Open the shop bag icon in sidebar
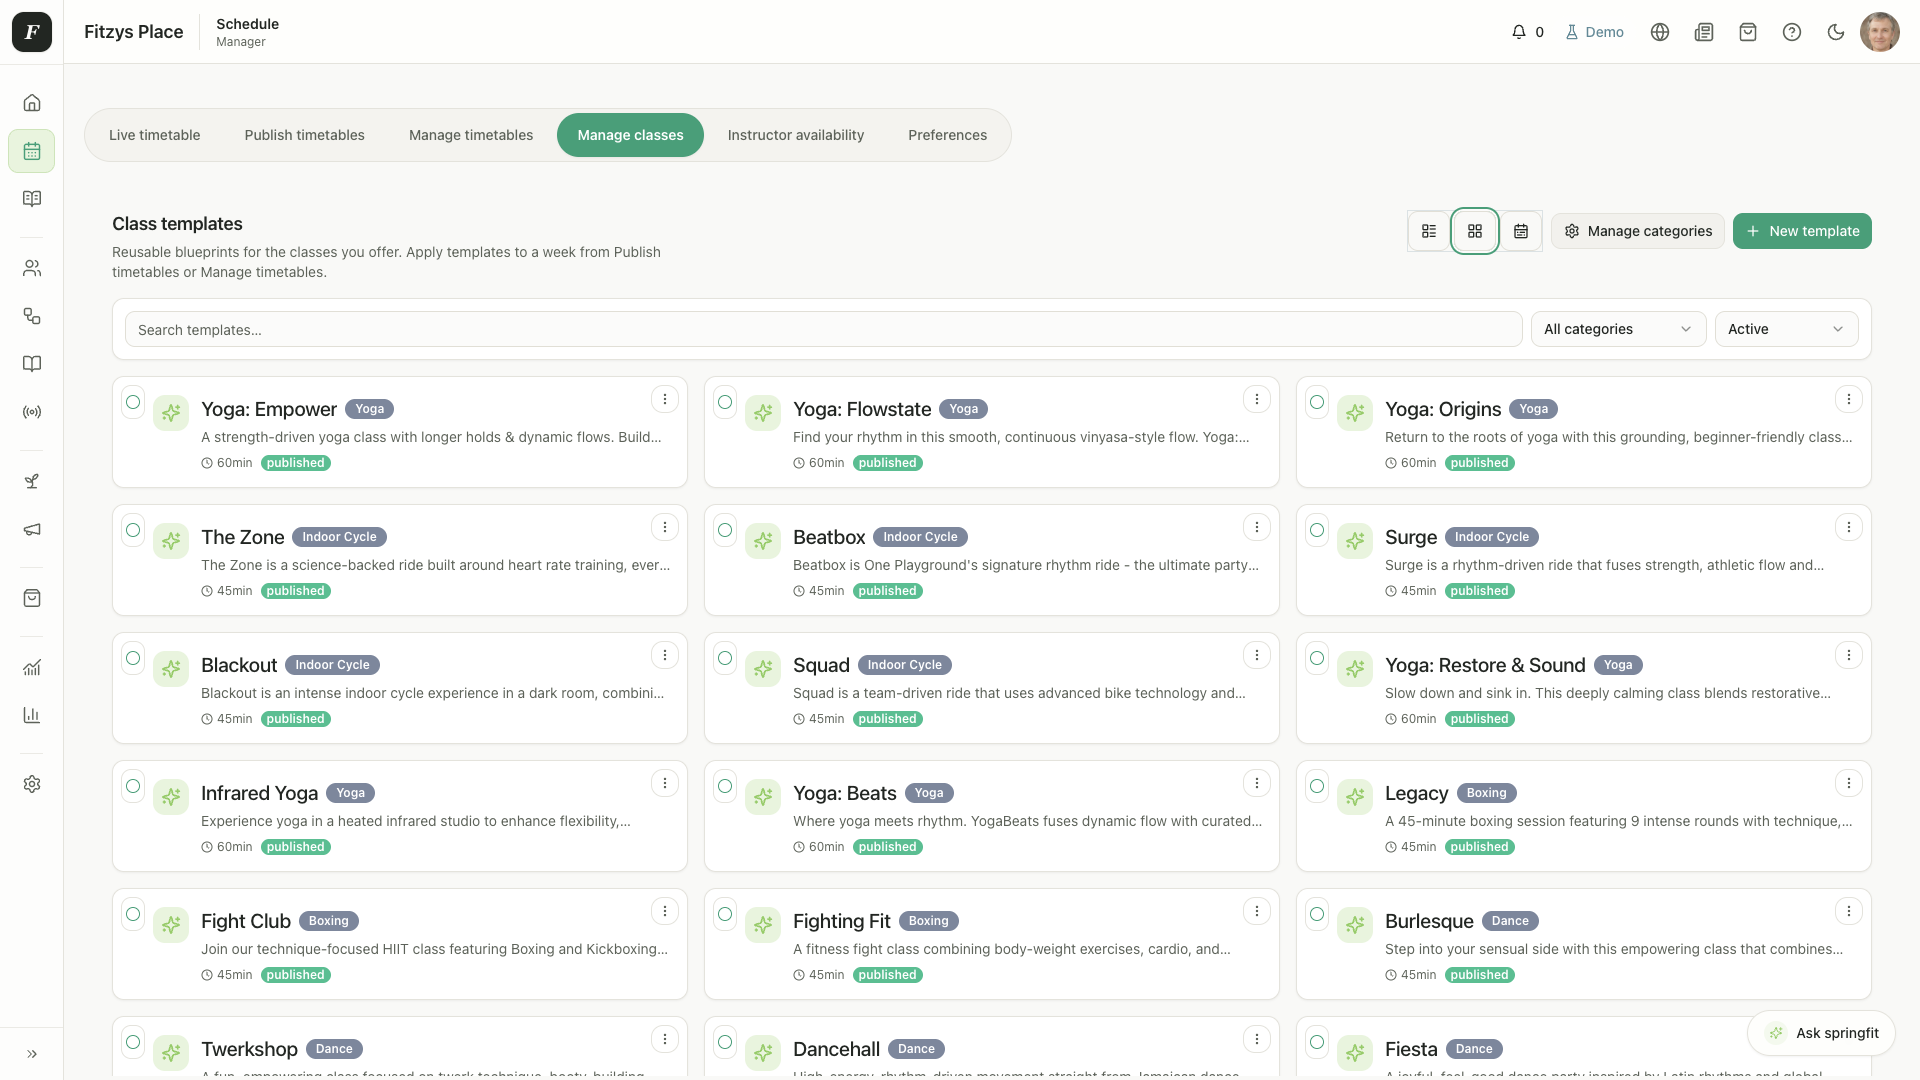Viewport: 1920px width, 1080px height. [x=32, y=598]
